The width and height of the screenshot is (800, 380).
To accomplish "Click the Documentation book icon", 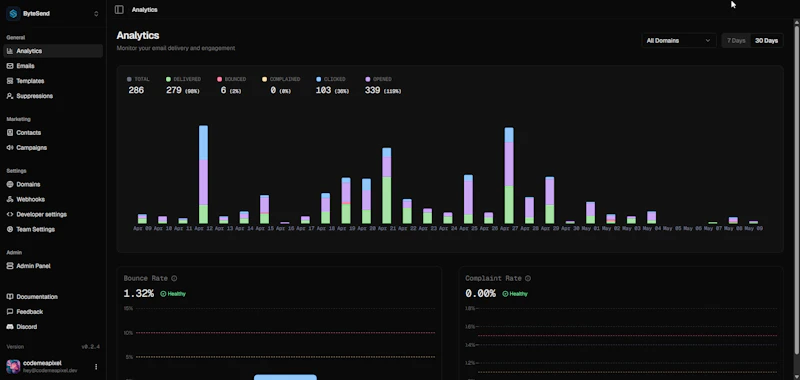I will pos(10,297).
